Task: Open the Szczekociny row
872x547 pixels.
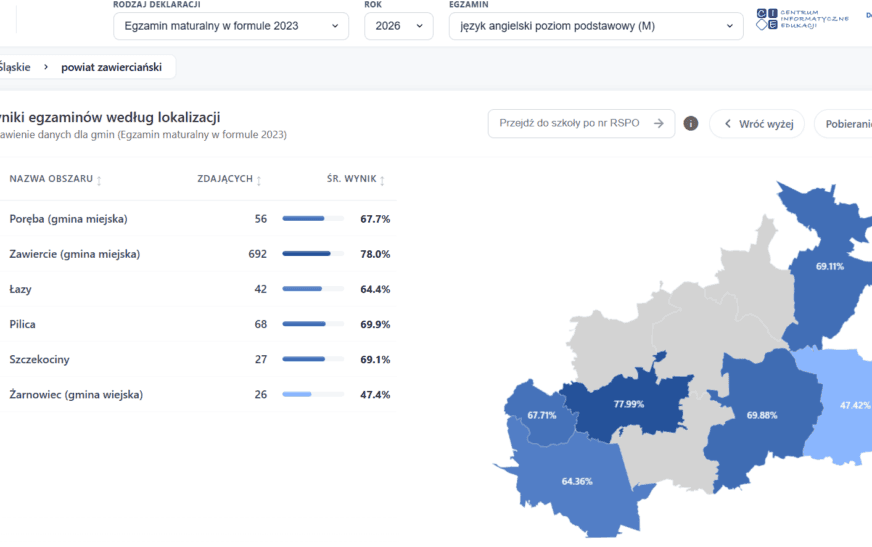Action: tap(197, 359)
